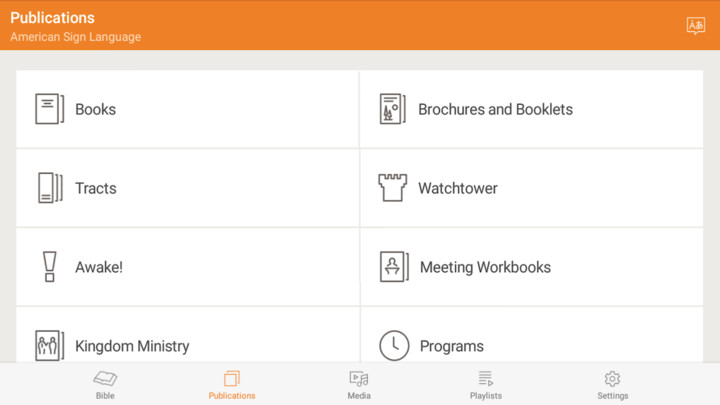Open the language selector icon

[x=695, y=26]
